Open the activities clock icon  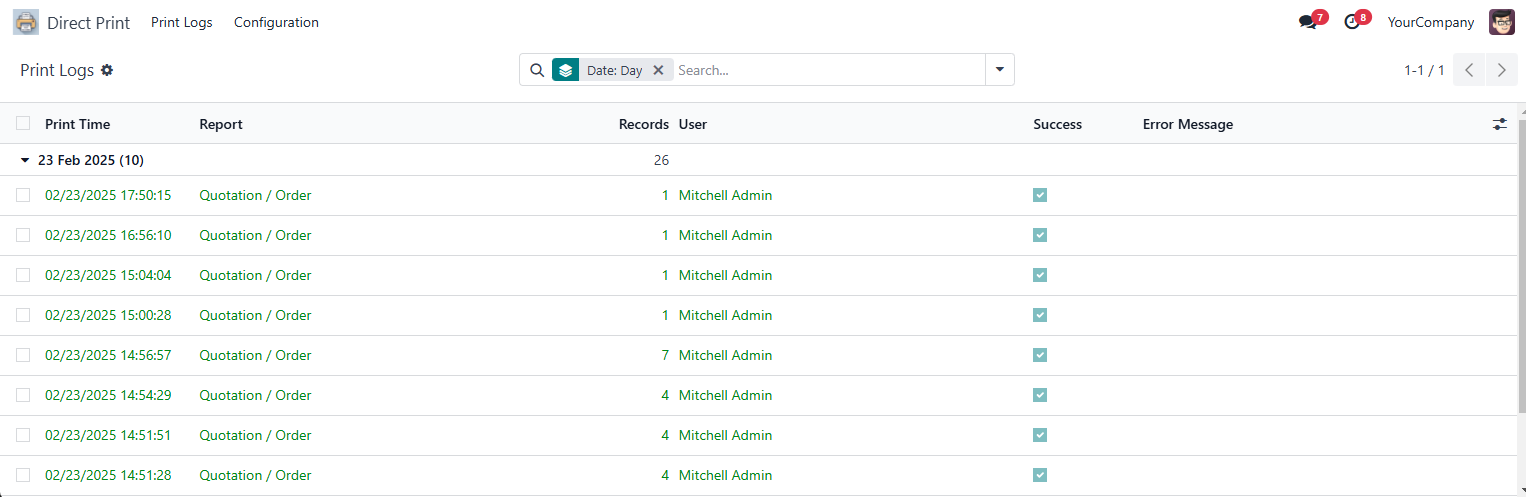pyautogui.click(x=1352, y=22)
